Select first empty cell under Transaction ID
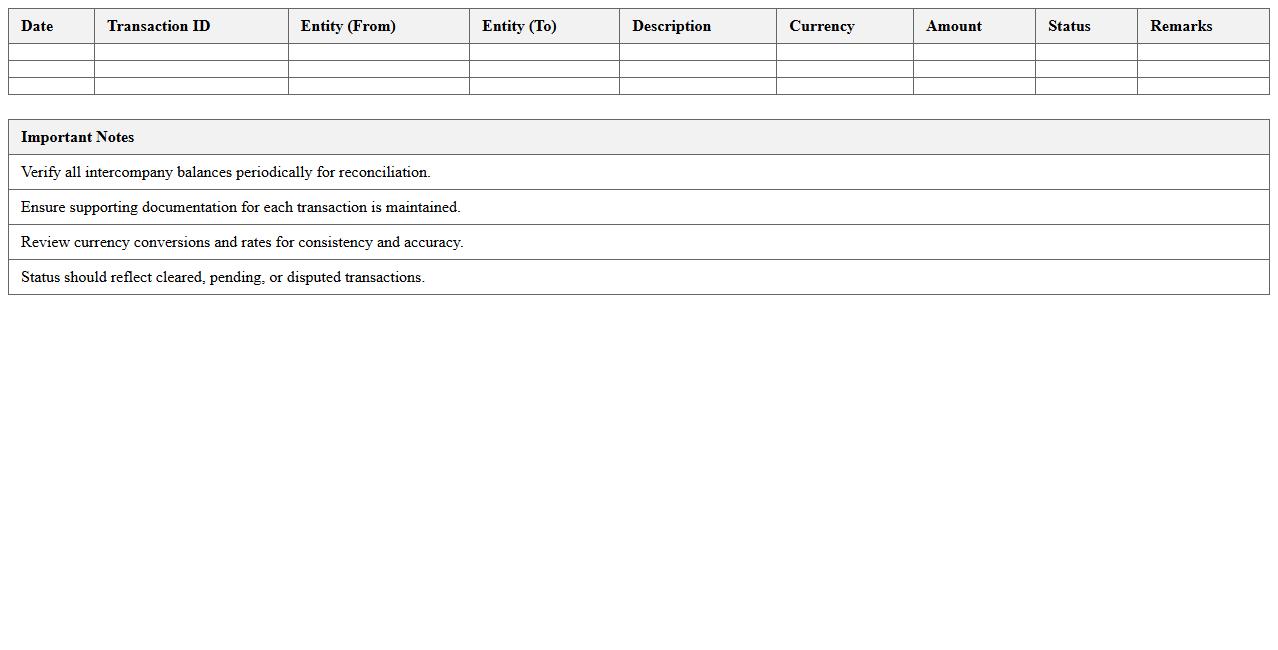 click(191, 52)
